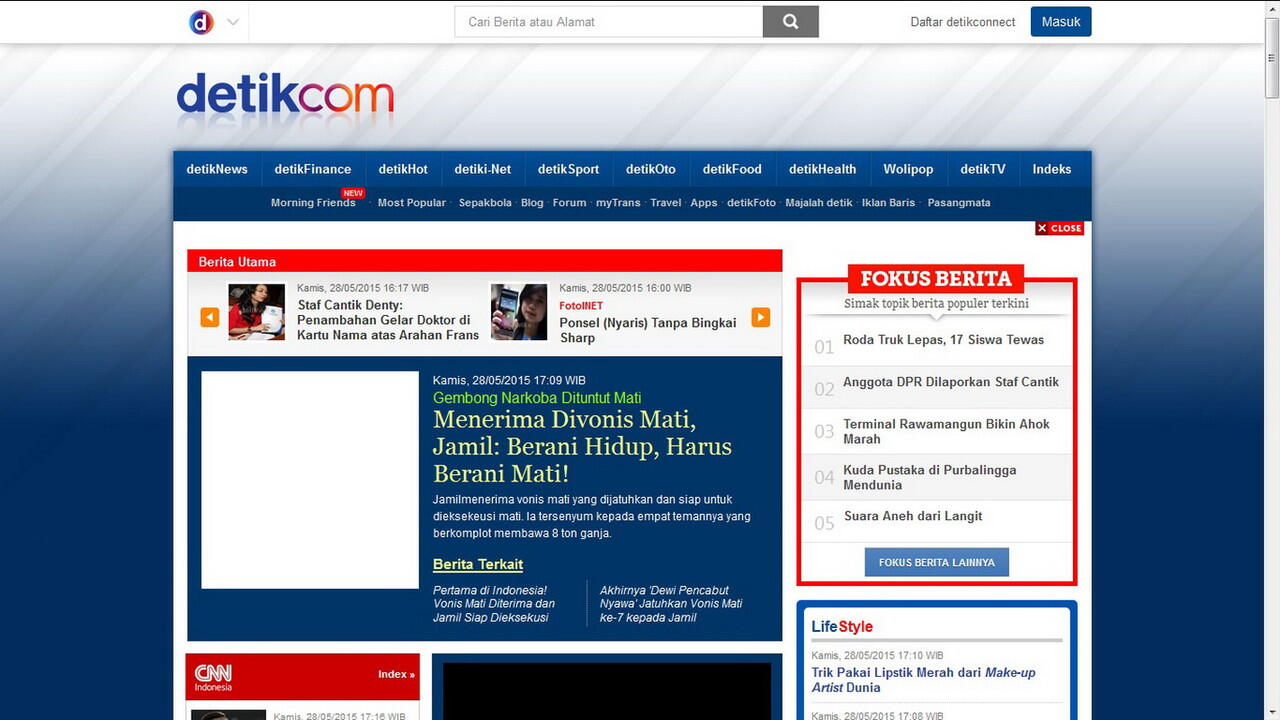Click the scrollbar up arrow
Screen dimensions: 1280x720
[1272, 8]
